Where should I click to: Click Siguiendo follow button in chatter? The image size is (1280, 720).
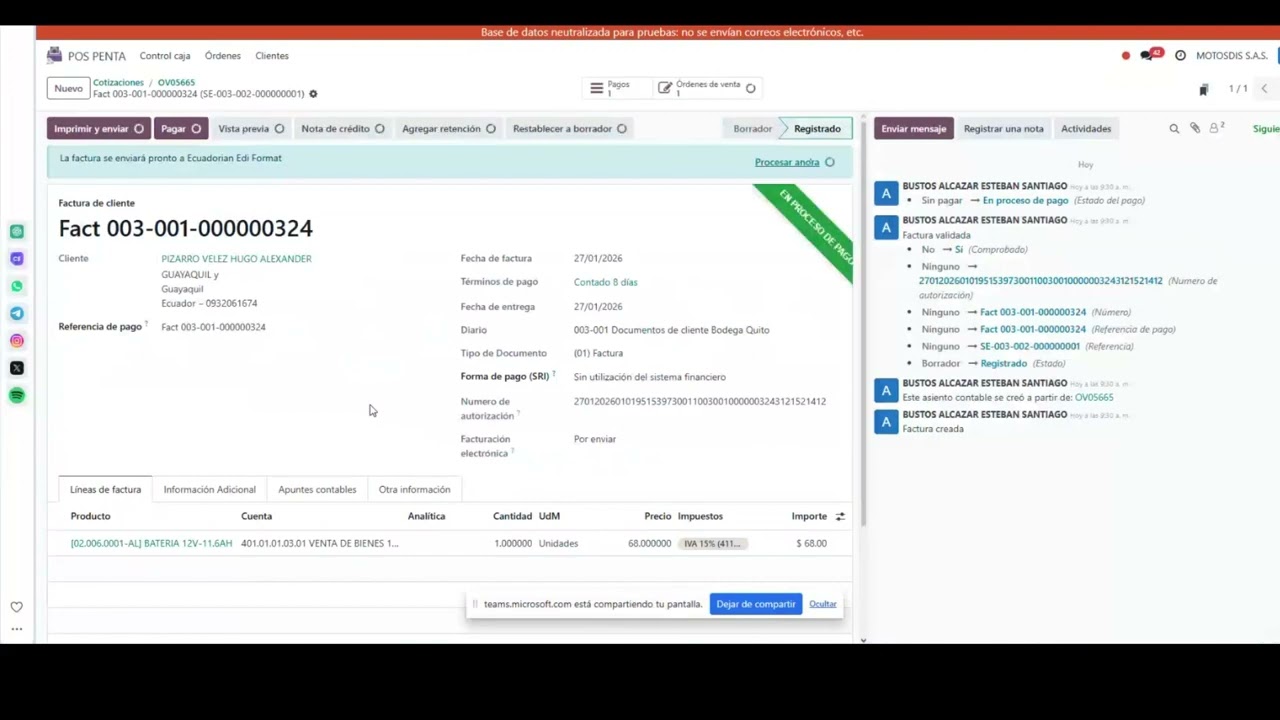coord(1265,128)
